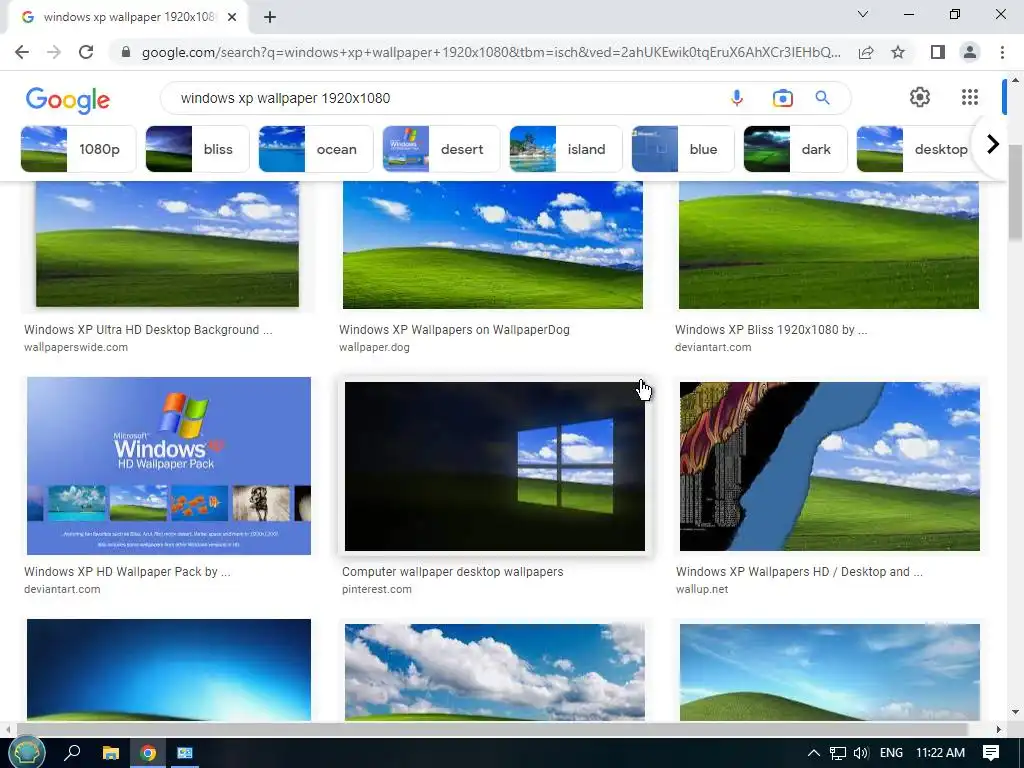
Task: Open the wallpaperswide.com Bliss thumbnail
Action: (167, 244)
